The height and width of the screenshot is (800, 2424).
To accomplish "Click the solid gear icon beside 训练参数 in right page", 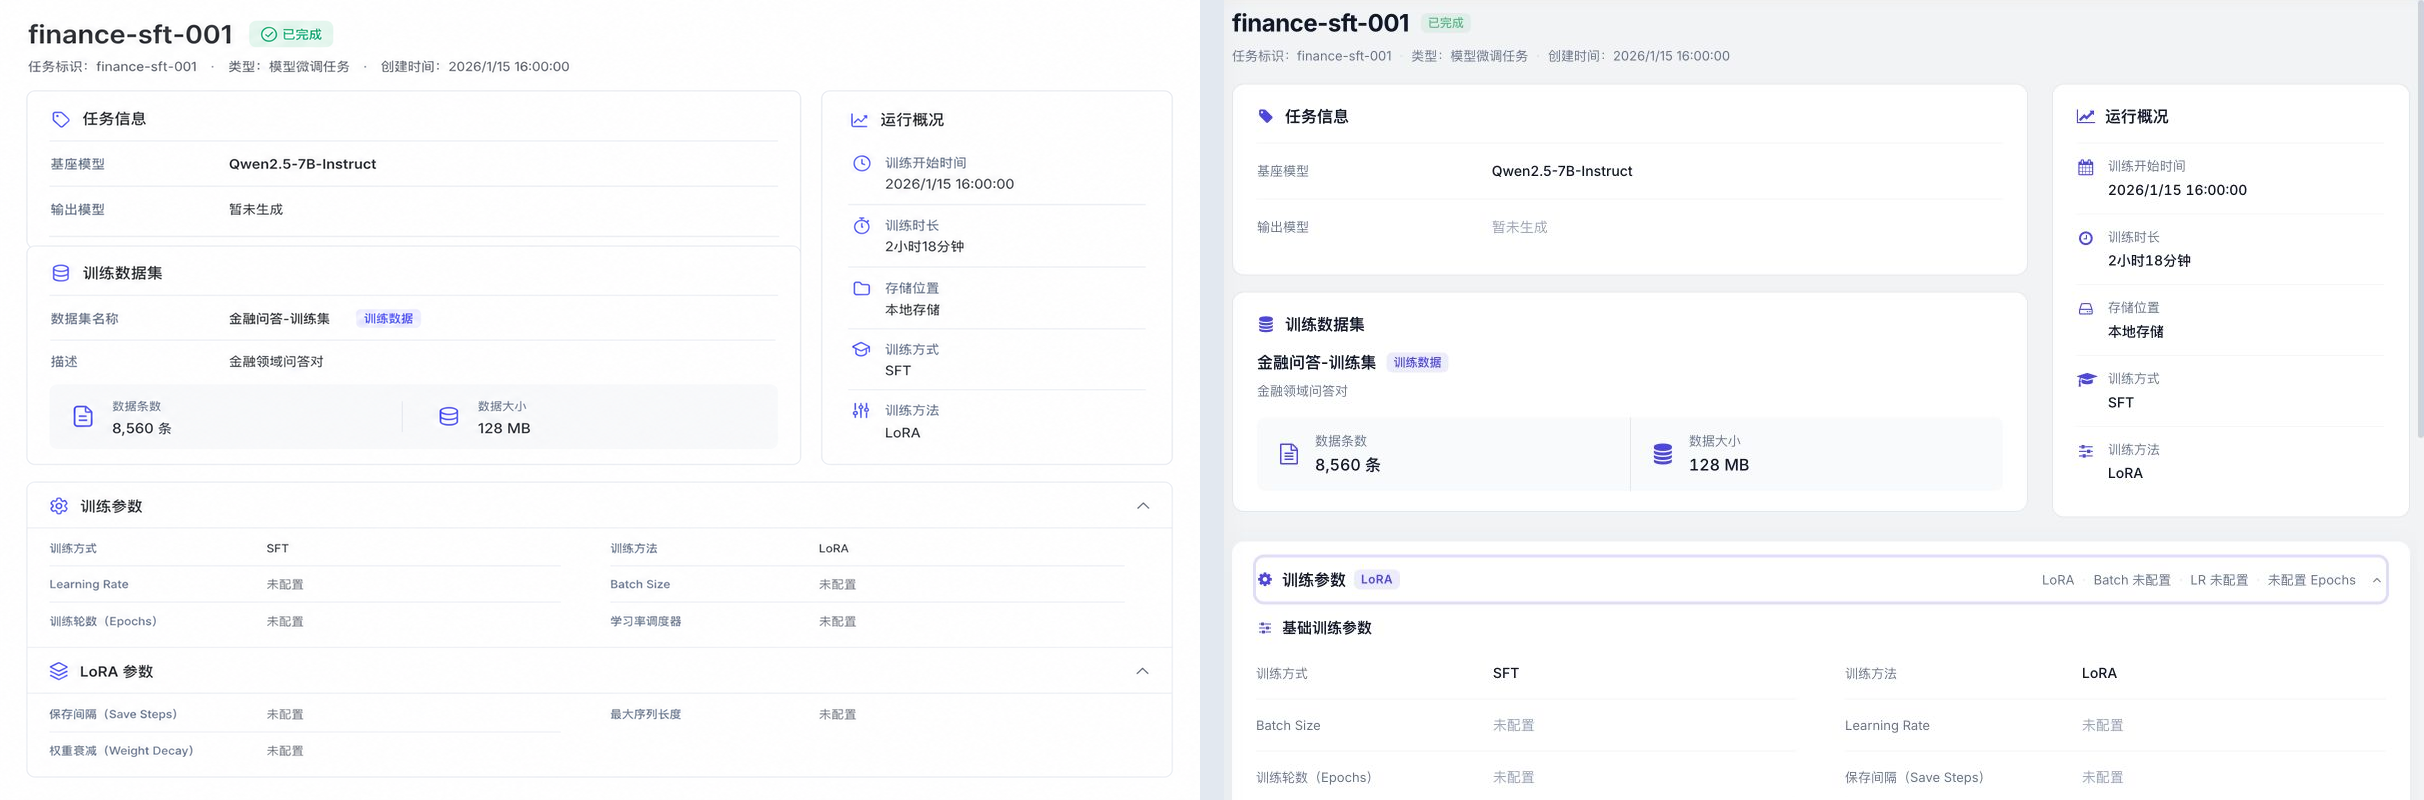I will click(1265, 580).
